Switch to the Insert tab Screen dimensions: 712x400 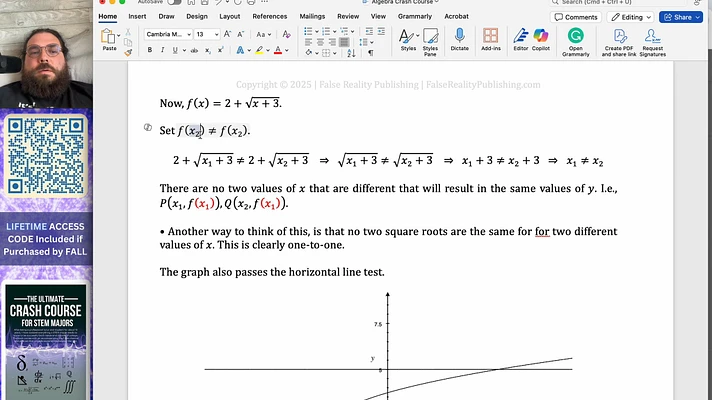pos(137,16)
